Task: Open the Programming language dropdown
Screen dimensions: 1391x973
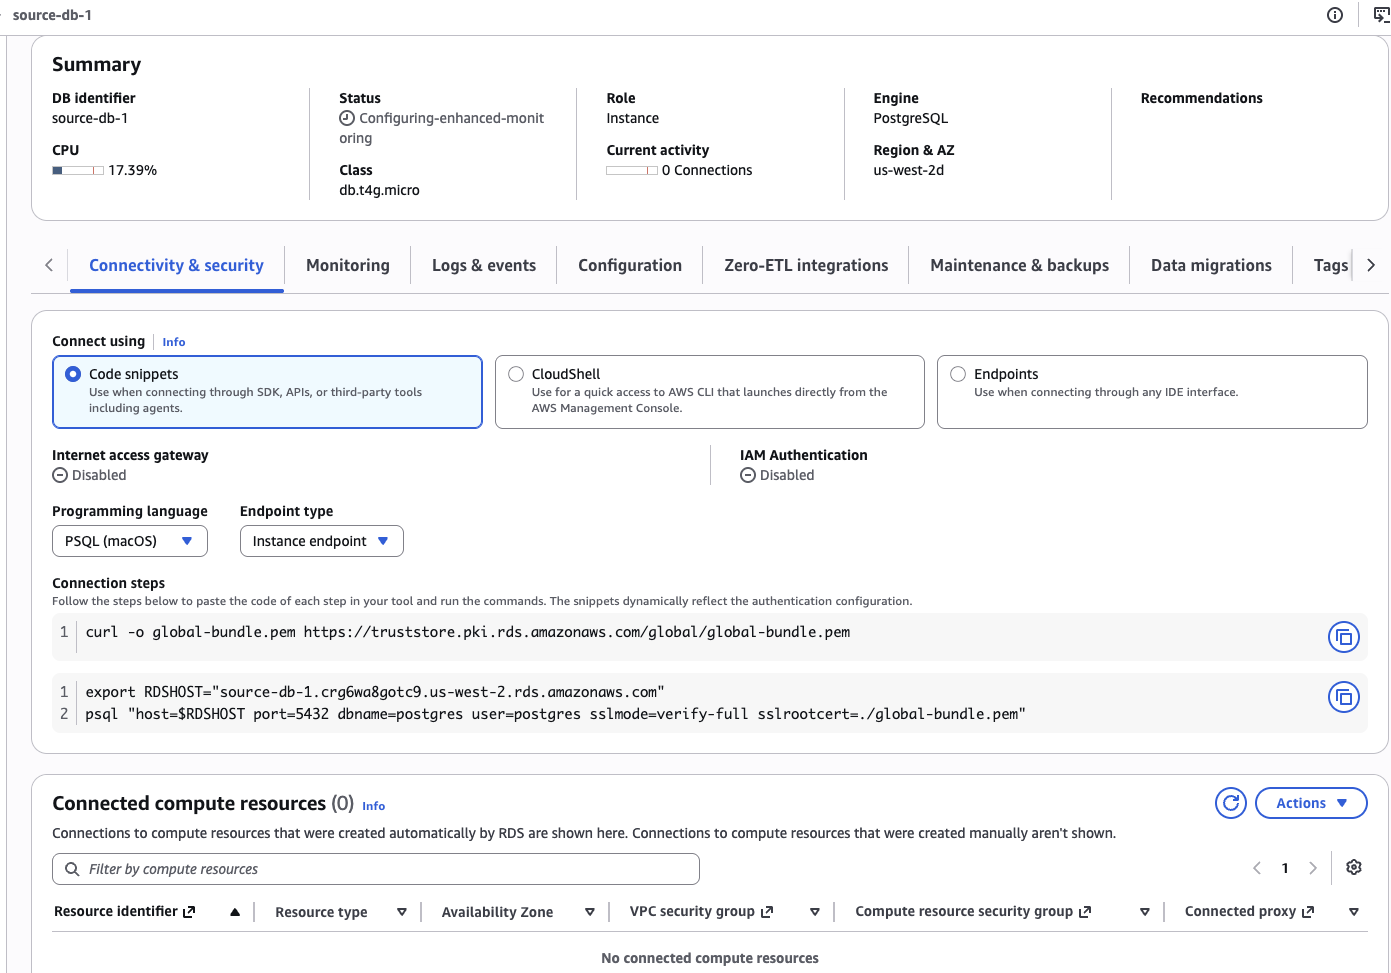Action: 130,541
